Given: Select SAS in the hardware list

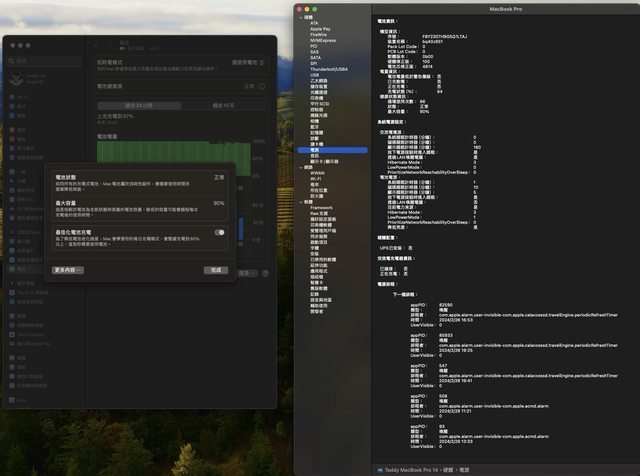Looking at the screenshot, I should [x=314, y=52].
